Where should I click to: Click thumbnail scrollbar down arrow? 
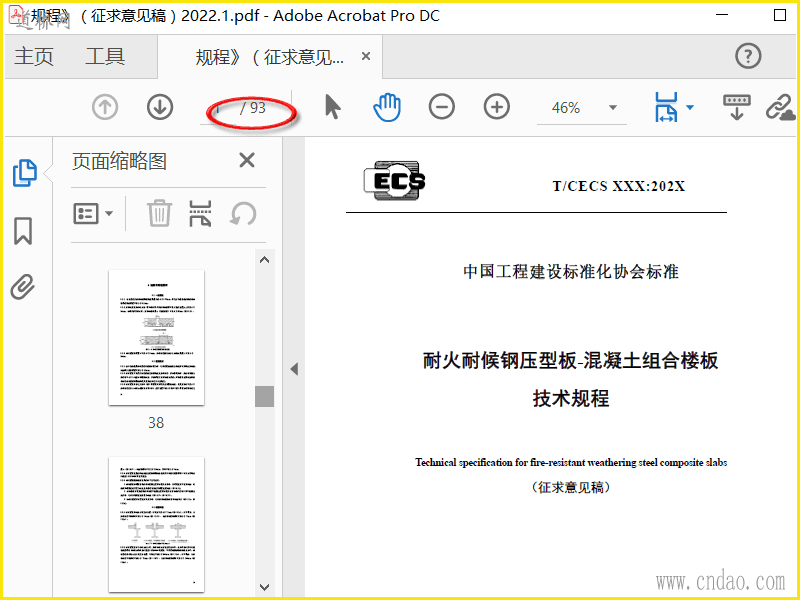click(264, 587)
